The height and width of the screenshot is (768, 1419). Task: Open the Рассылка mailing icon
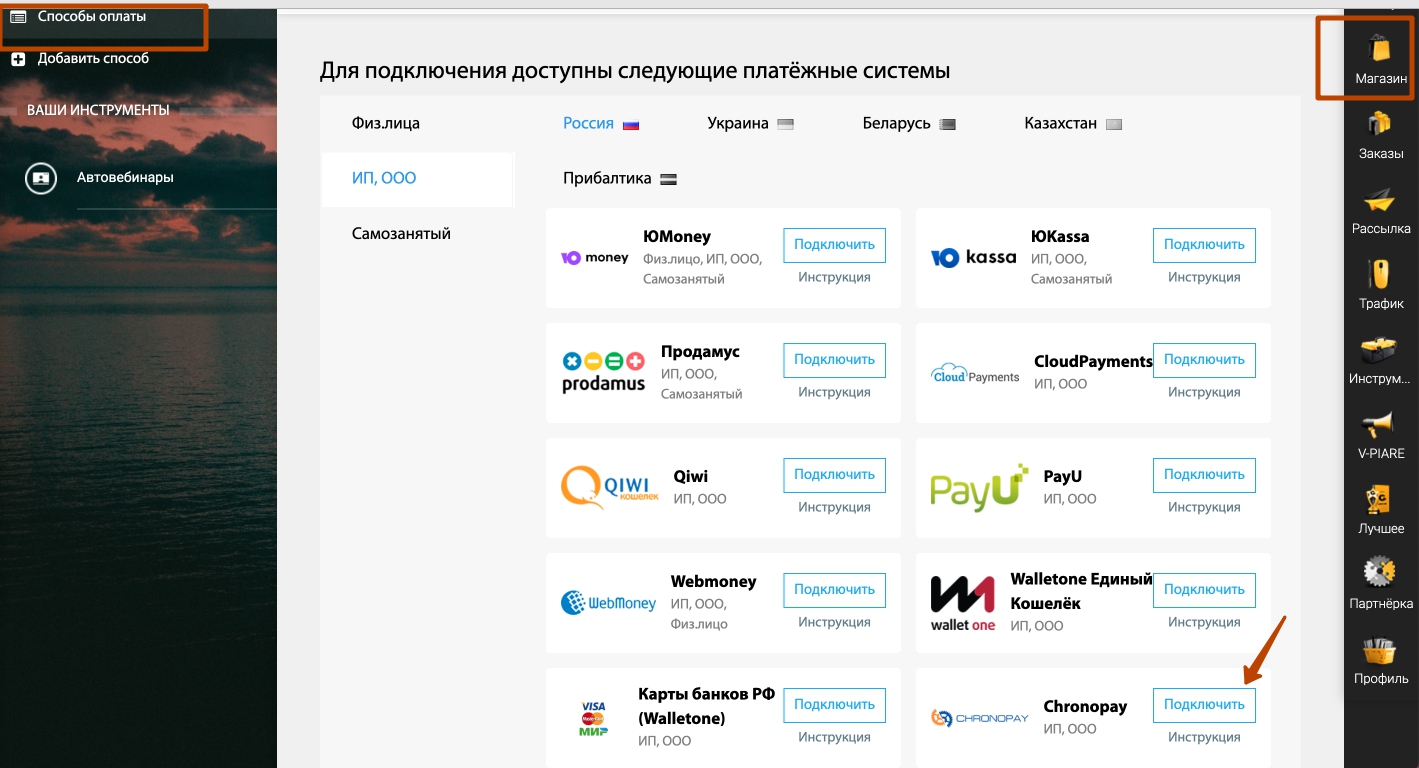(1380, 199)
